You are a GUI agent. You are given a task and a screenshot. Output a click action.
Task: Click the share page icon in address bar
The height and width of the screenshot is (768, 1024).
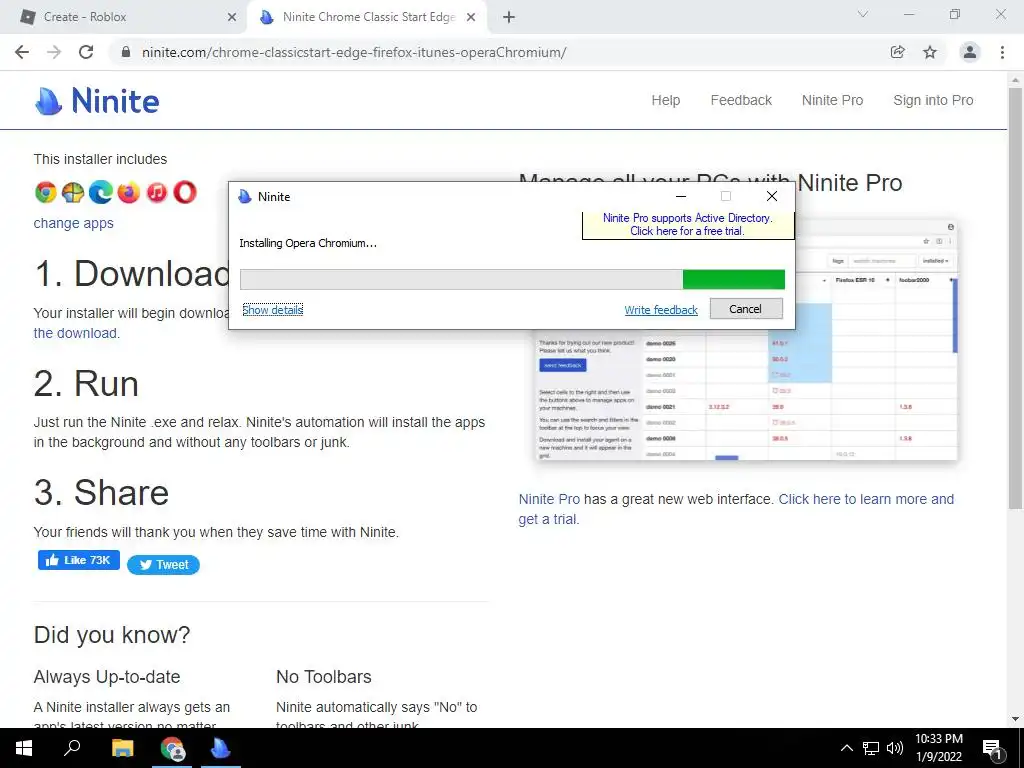[x=898, y=52]
